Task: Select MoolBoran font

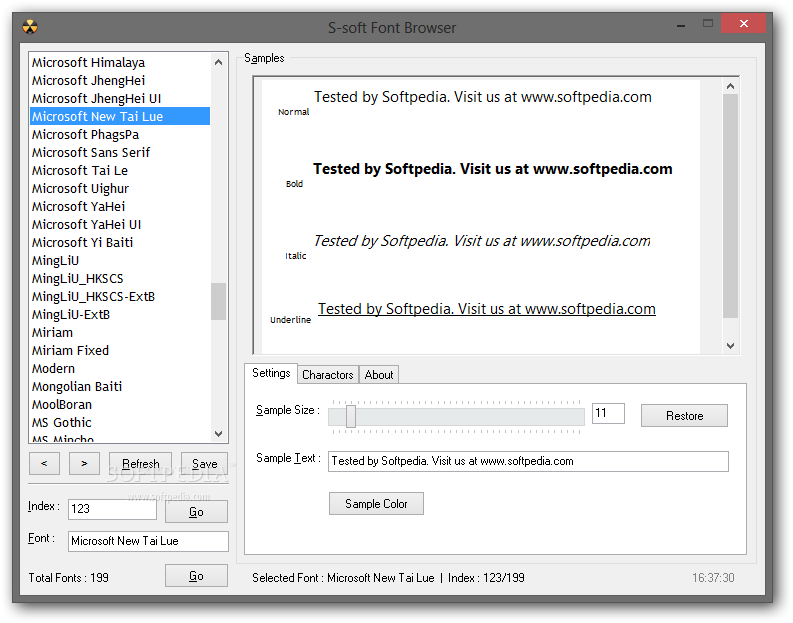Action: coord(120,405)
